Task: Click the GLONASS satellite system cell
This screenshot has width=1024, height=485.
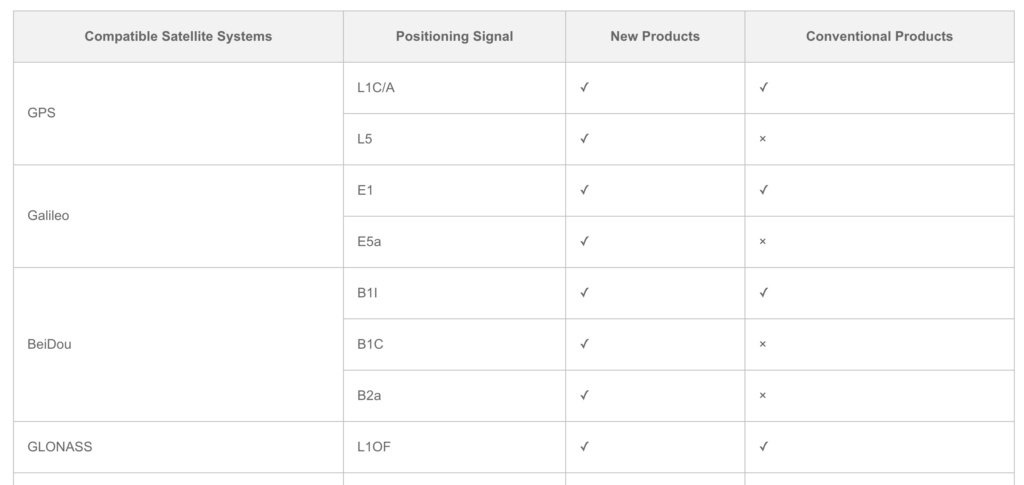Action: point(178,447)
